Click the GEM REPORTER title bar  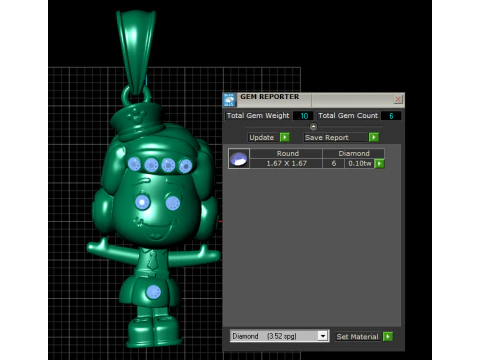313,100
